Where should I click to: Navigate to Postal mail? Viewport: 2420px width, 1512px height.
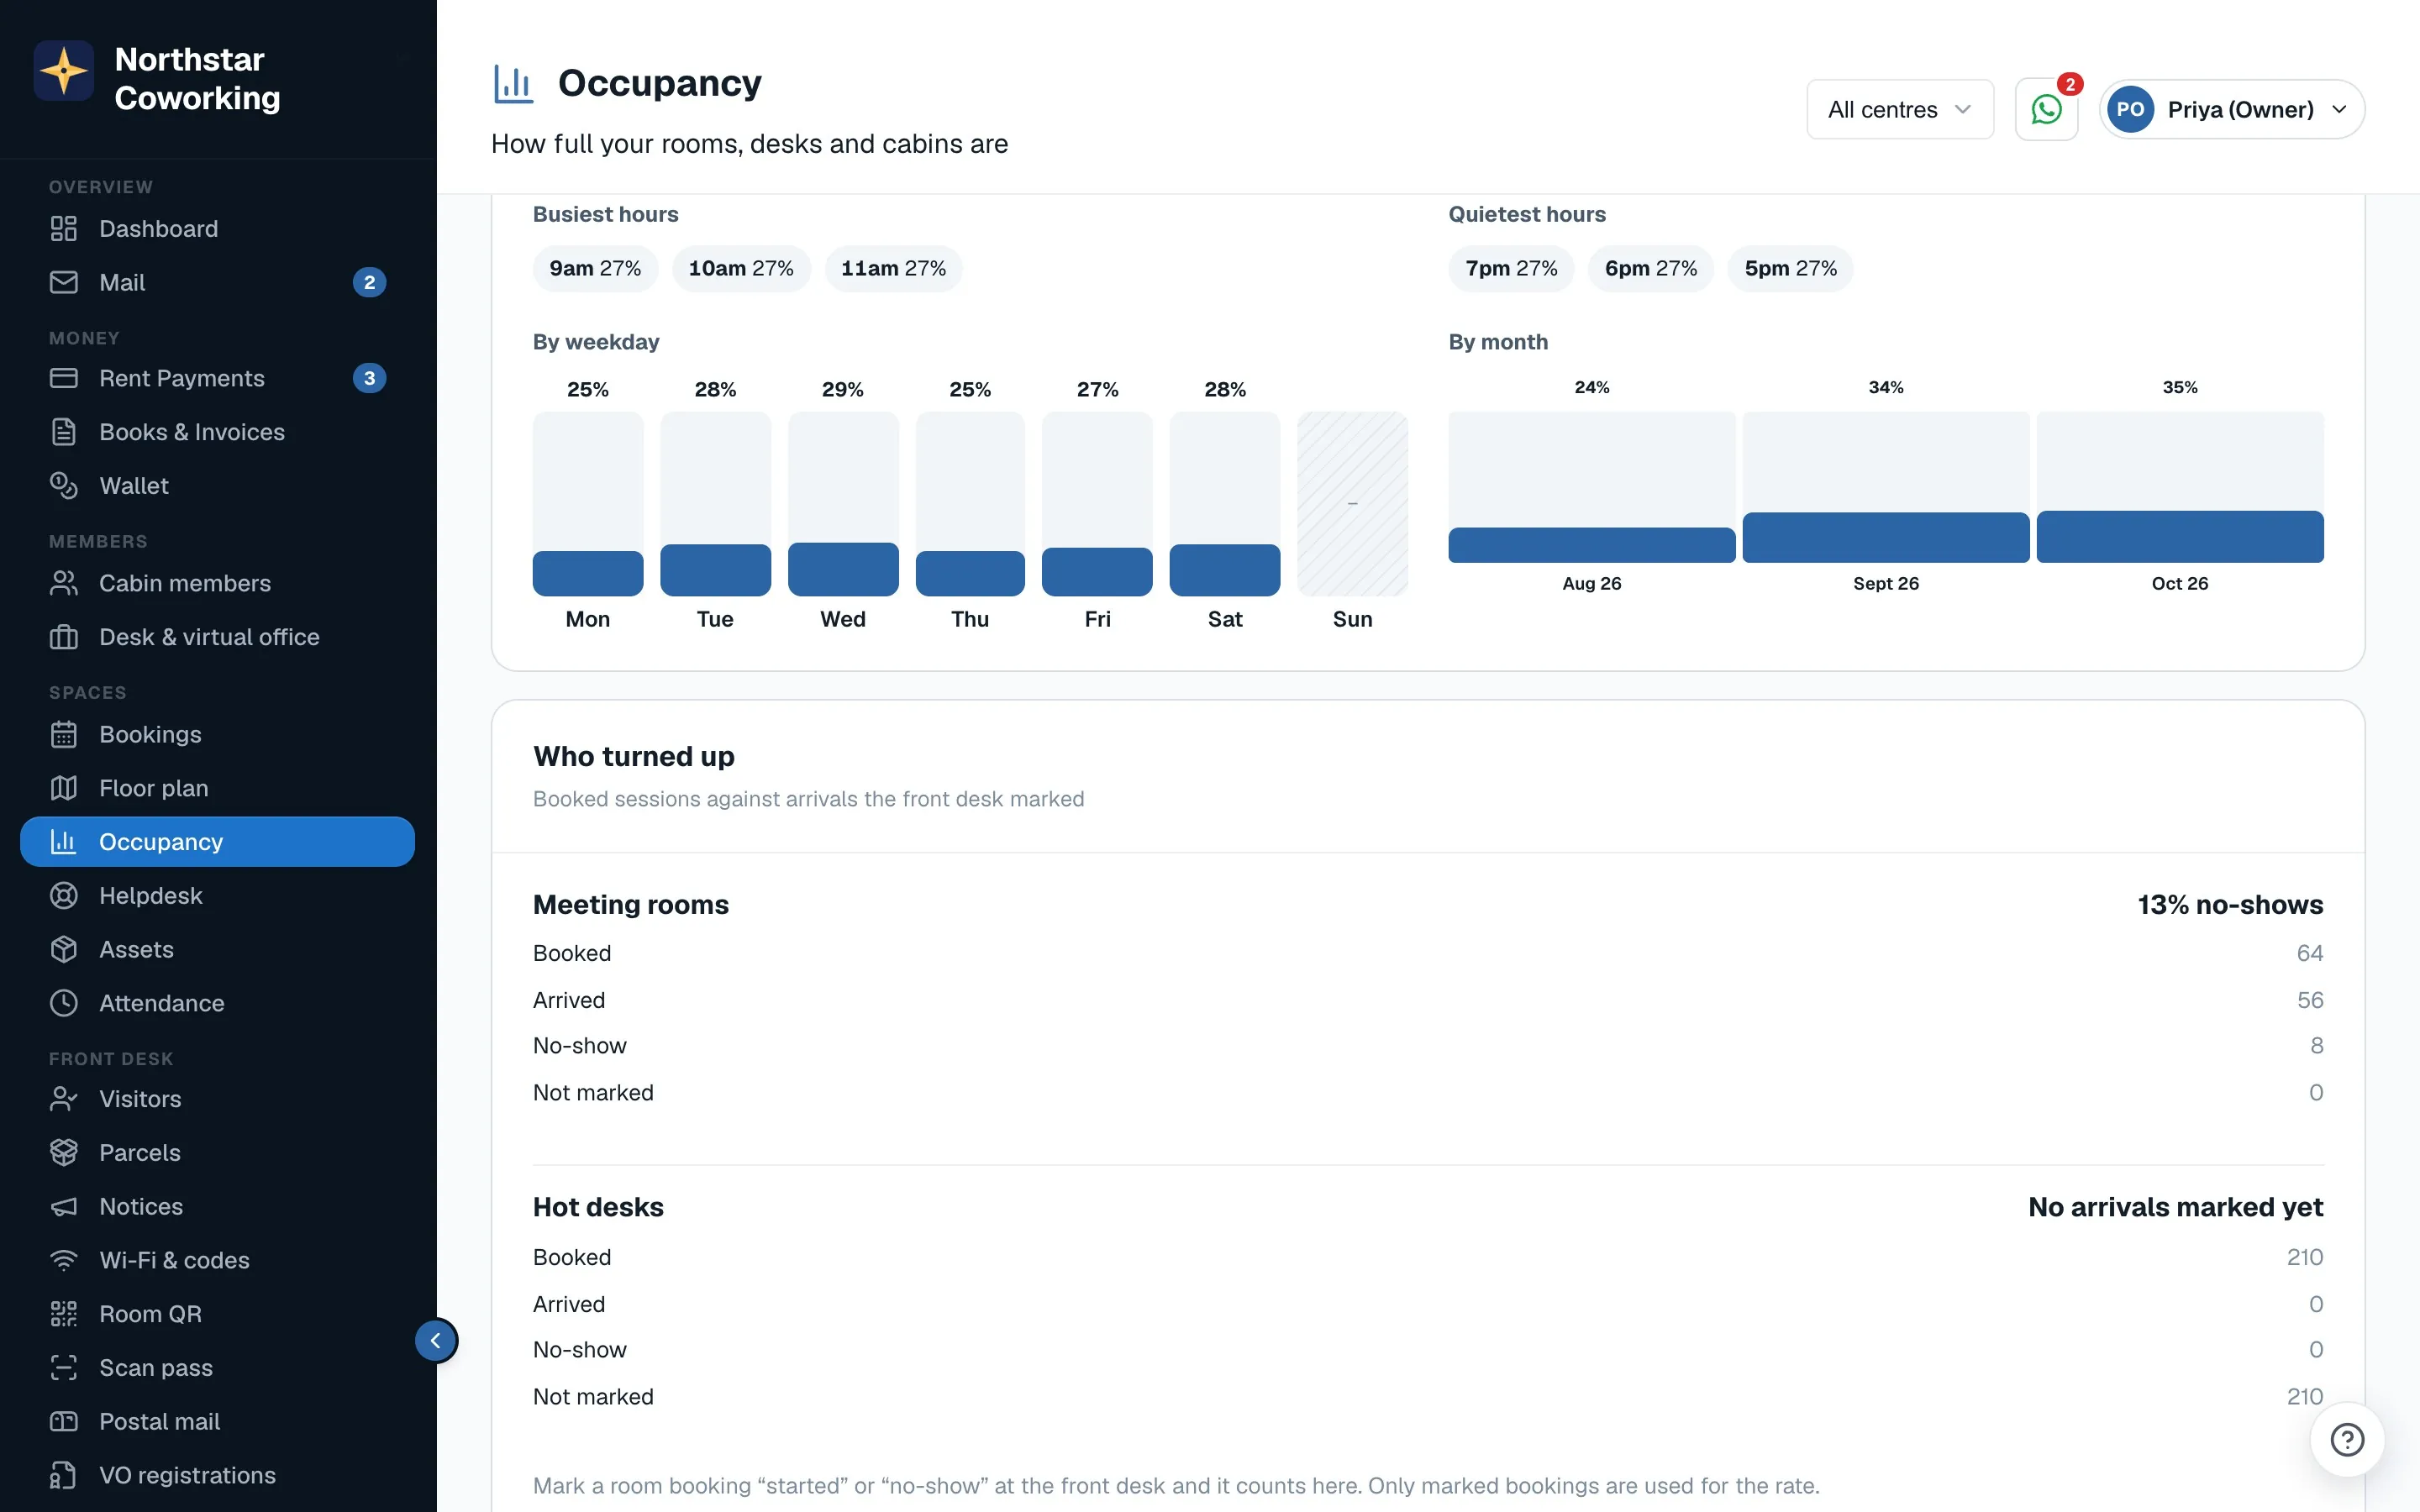pos(217,1422)
